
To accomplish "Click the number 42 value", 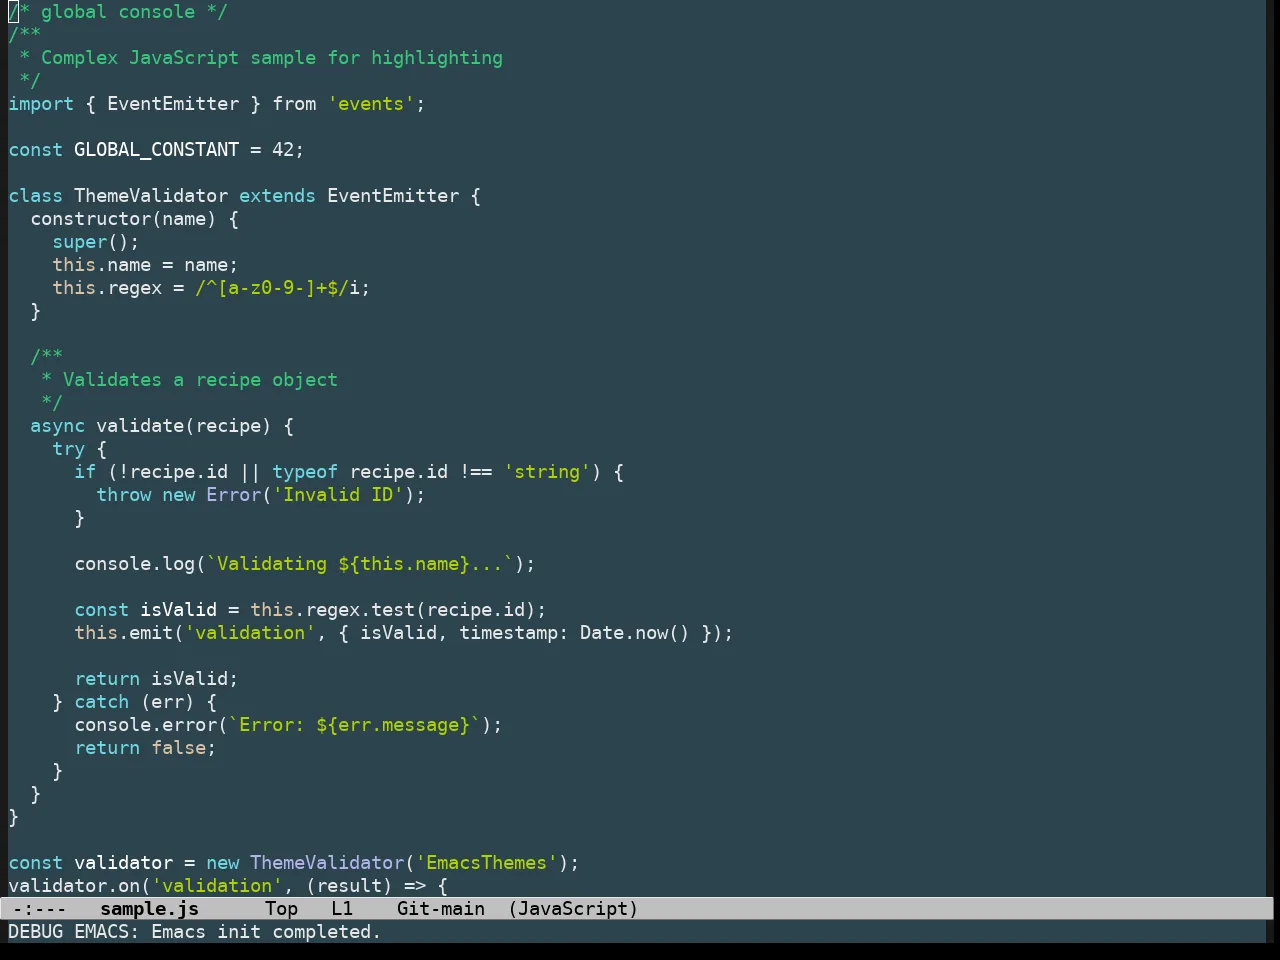I will [x=283, y=150].
